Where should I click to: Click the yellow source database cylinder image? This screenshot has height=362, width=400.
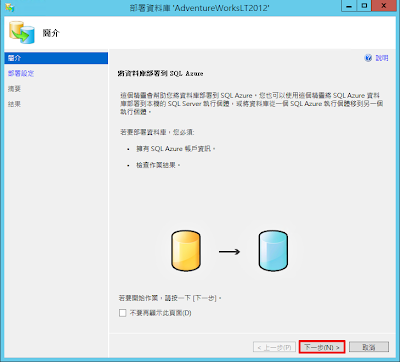[186, 251]
